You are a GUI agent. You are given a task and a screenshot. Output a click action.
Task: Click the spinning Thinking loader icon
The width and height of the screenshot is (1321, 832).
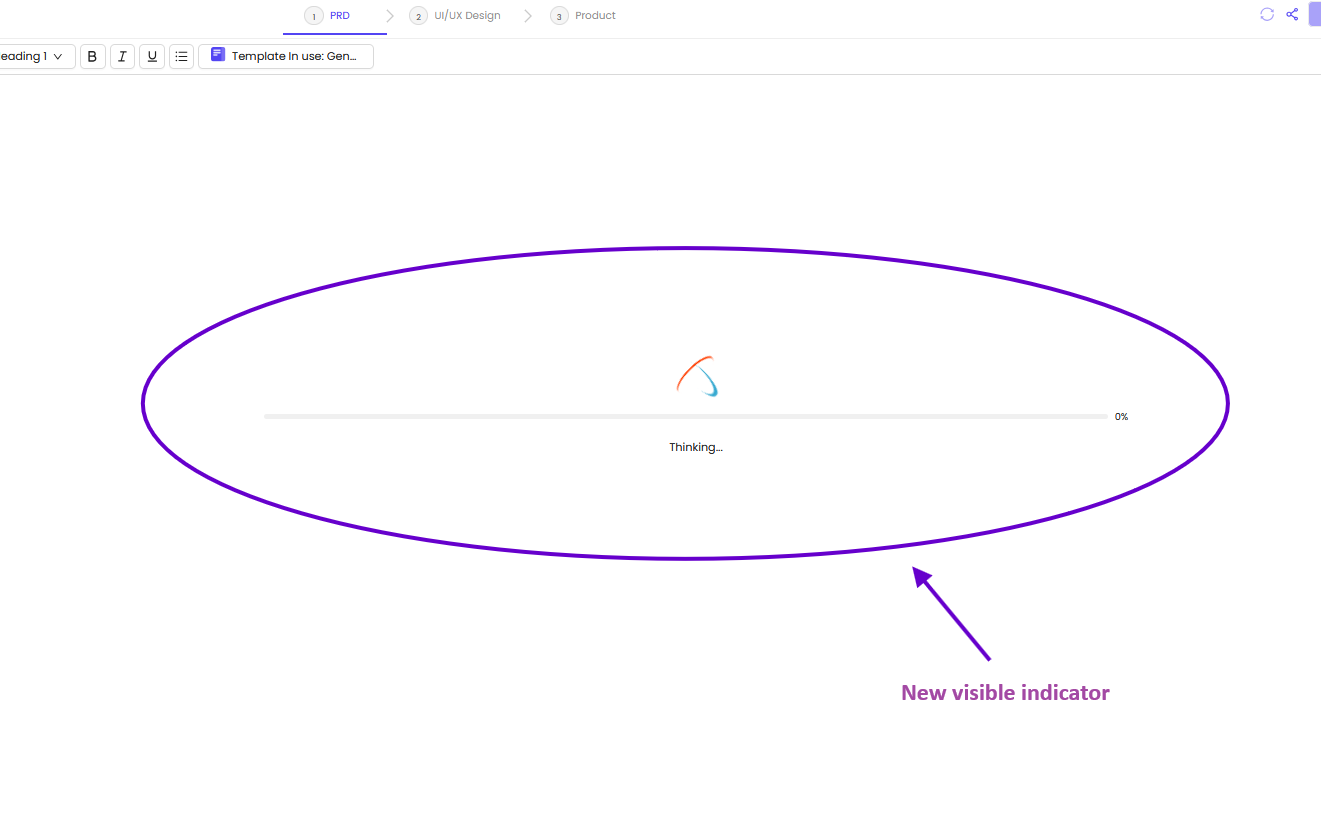pyautogui.click(x=697, y=378)
